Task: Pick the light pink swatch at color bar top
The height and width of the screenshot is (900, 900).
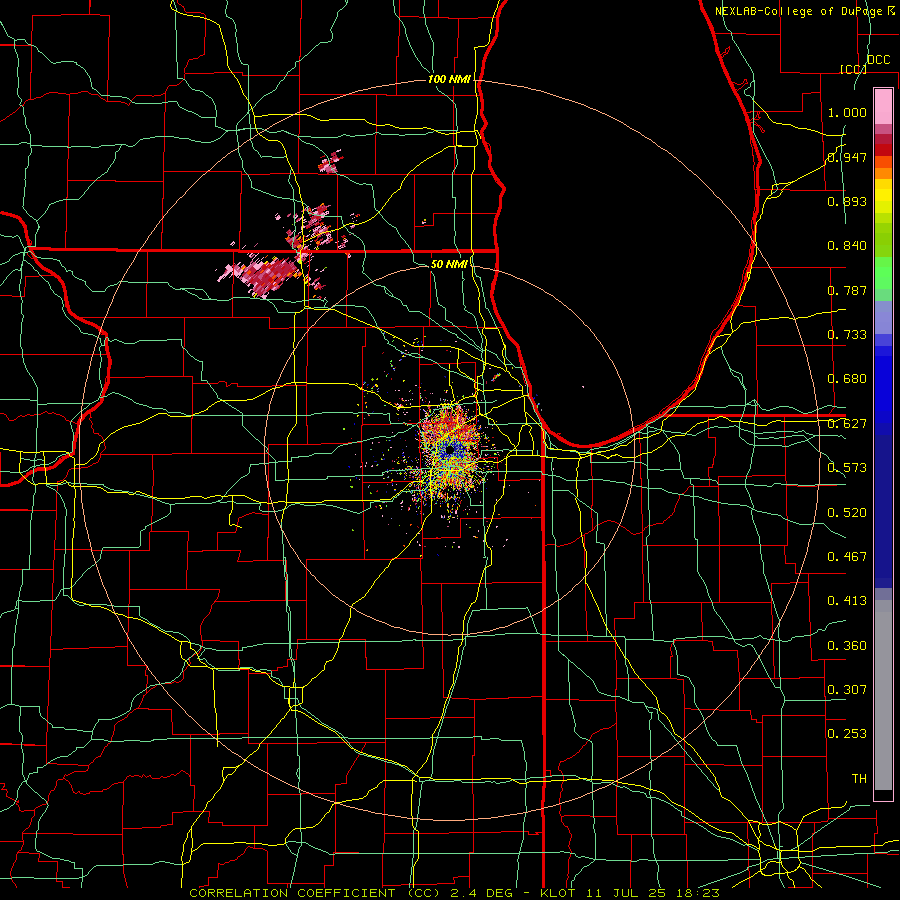Action: tap(883, 106)
